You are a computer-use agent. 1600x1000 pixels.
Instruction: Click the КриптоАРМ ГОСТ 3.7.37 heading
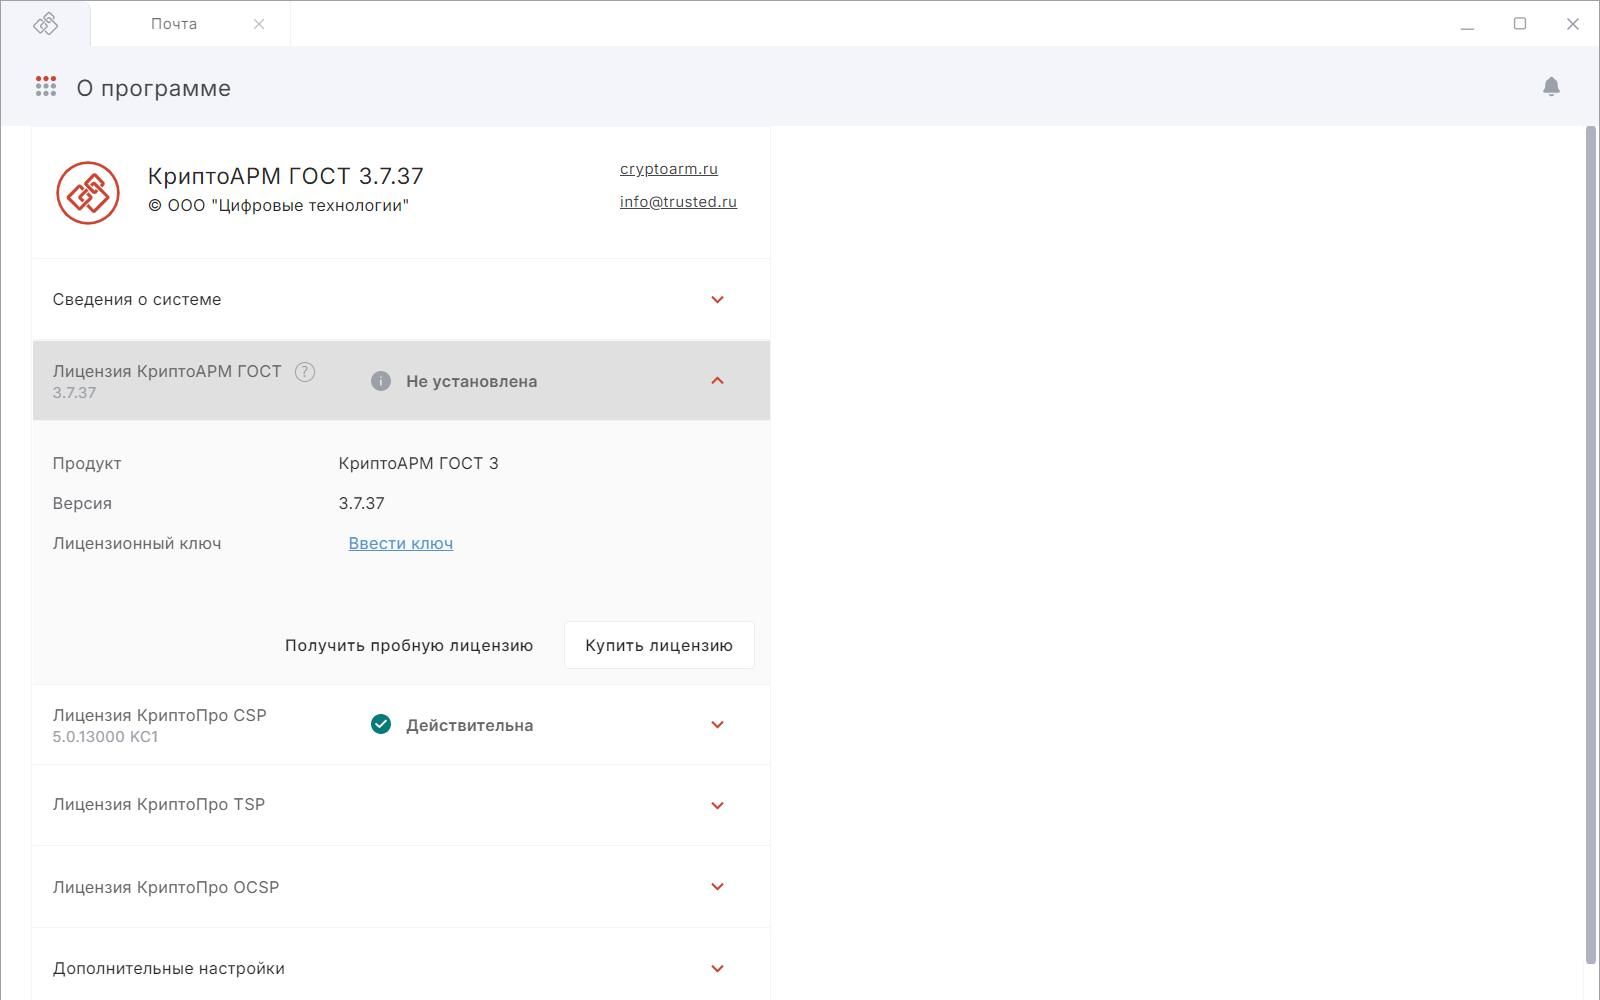click(286, 176)
